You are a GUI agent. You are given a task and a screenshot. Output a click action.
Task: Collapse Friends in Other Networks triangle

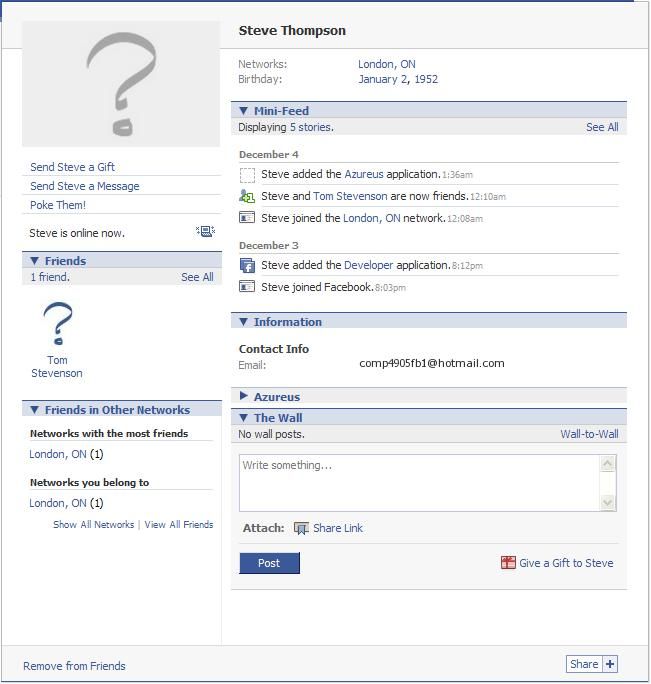[34, 410]
